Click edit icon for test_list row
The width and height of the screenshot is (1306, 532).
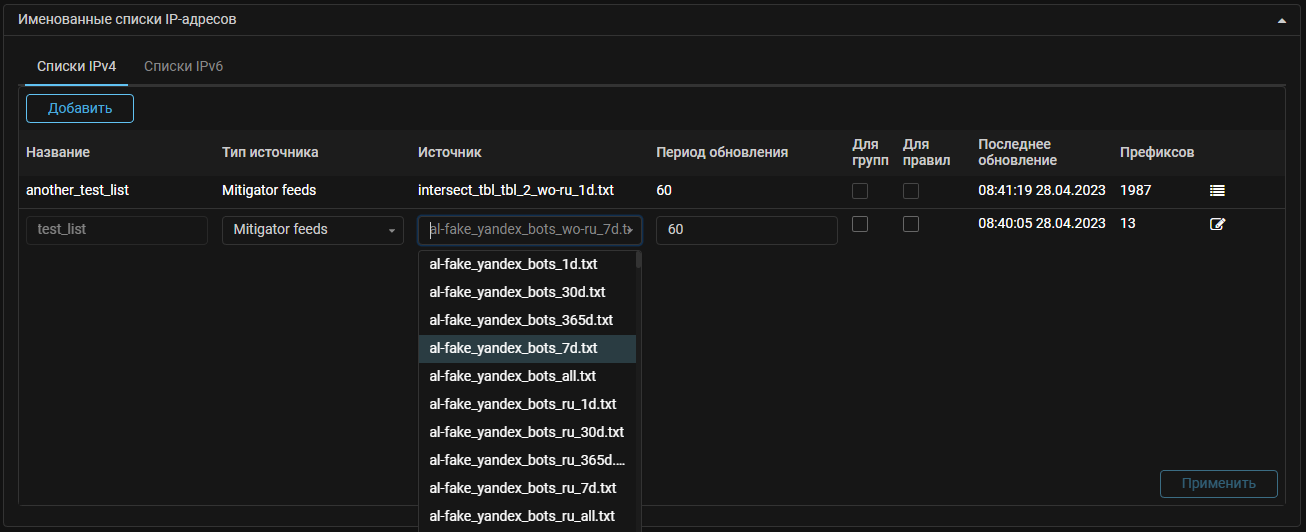(1217, 224)
